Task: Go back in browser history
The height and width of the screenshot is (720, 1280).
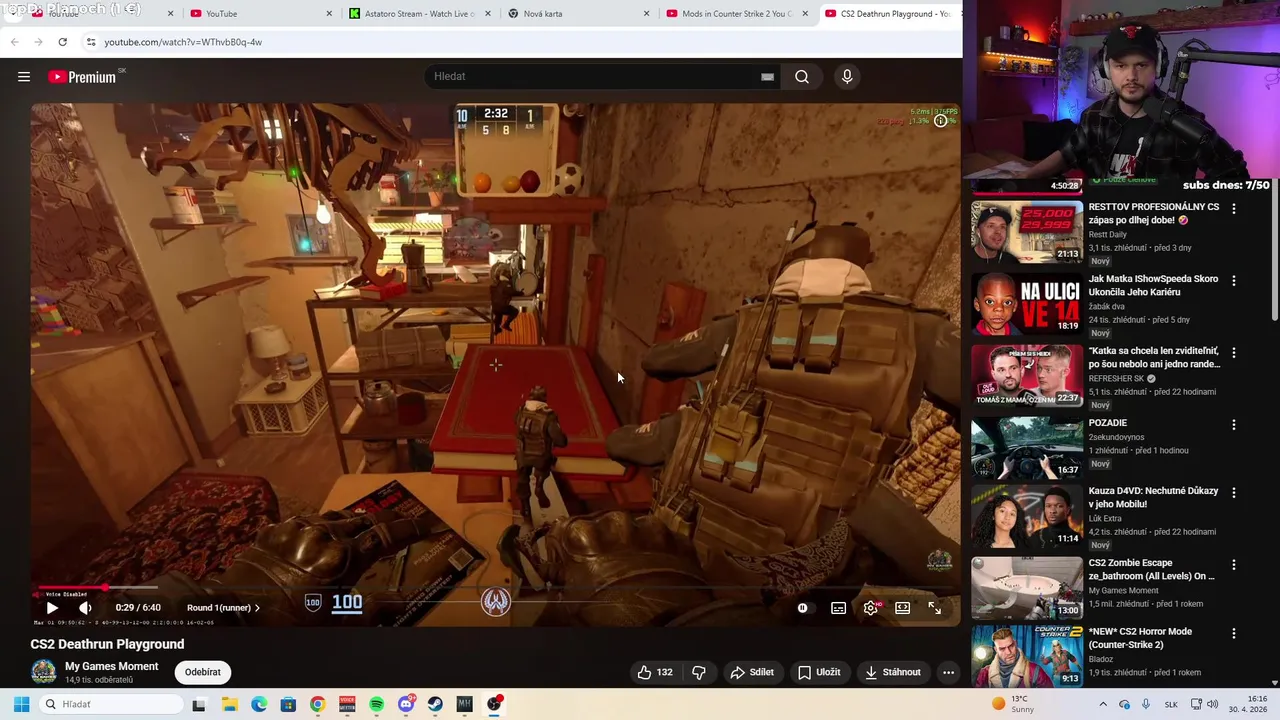Action: [x=14, y=42]
